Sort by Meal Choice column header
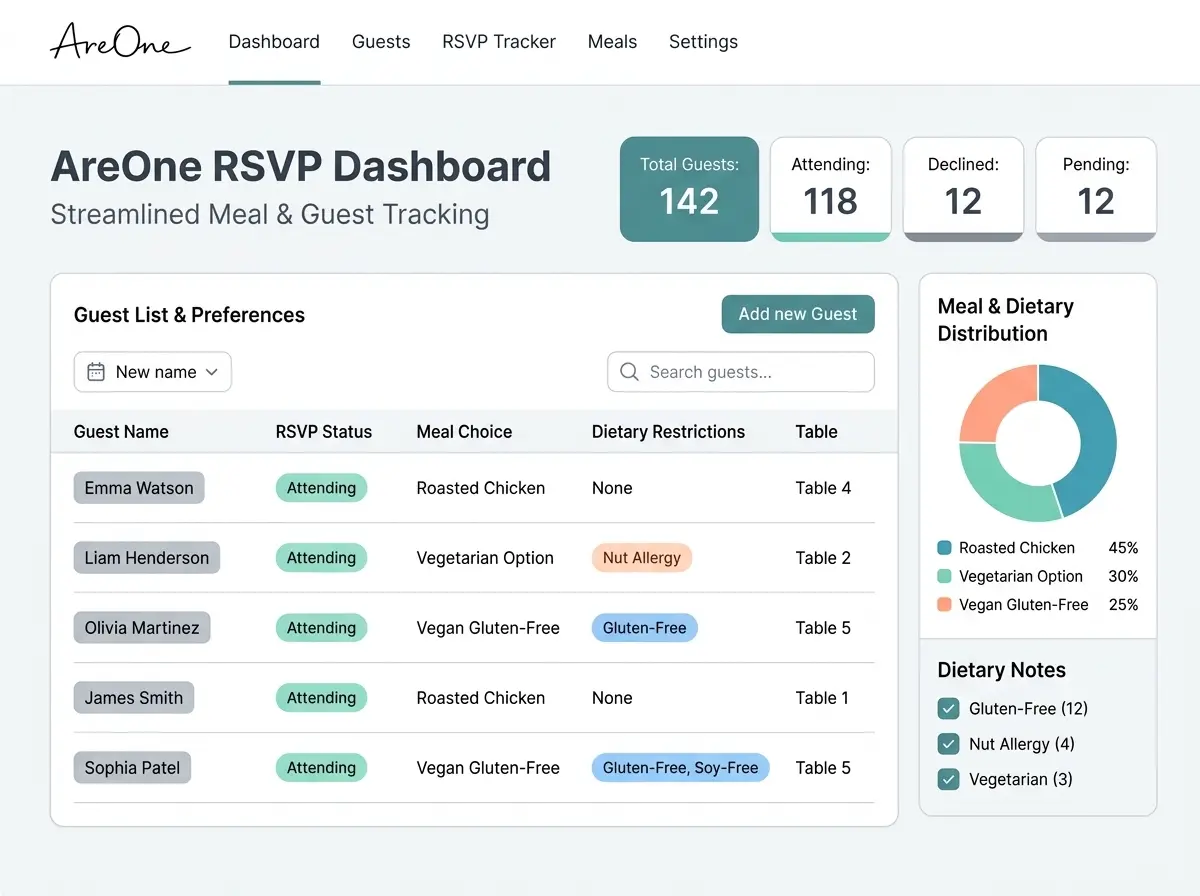 point(464,432)
